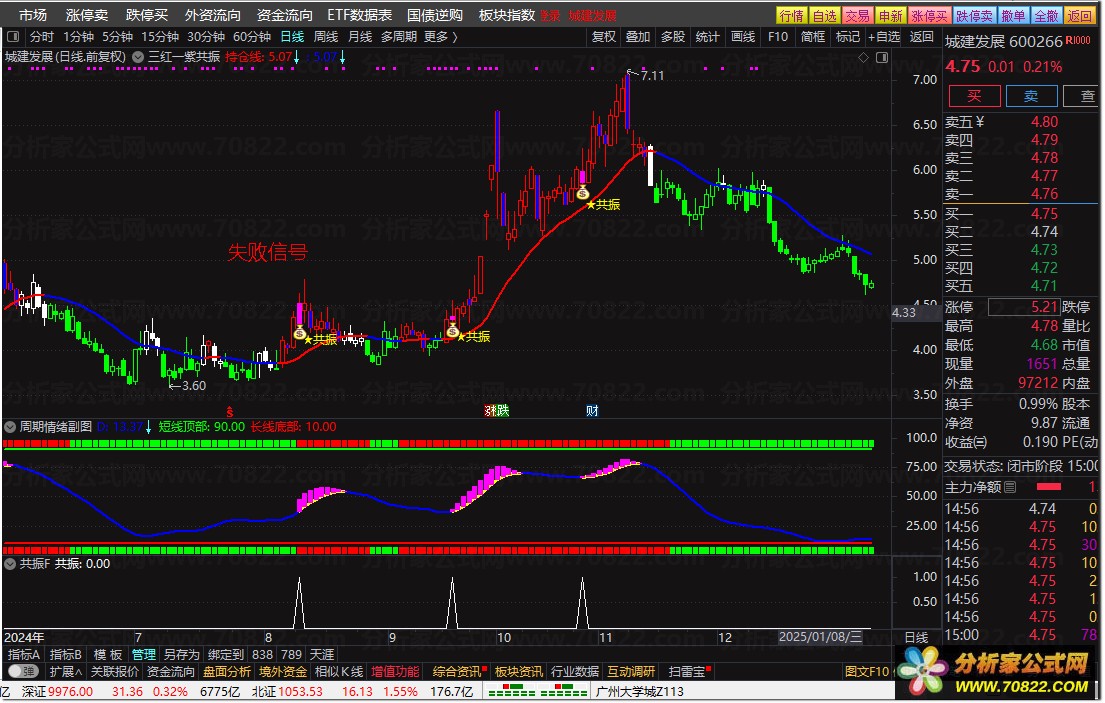Open the 国债逆购 menu
The width and height of the screenshot is (1105, 703).
435,15
